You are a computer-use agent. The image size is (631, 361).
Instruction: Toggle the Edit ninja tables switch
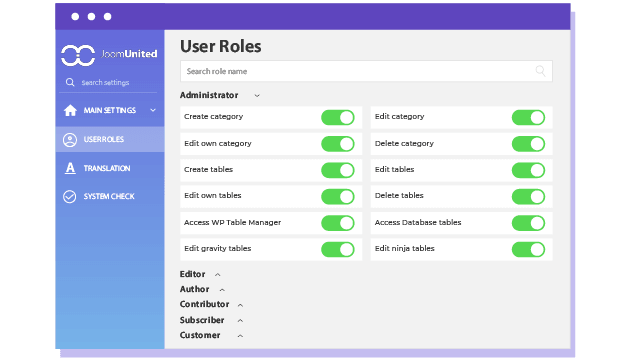pos(528,249)
